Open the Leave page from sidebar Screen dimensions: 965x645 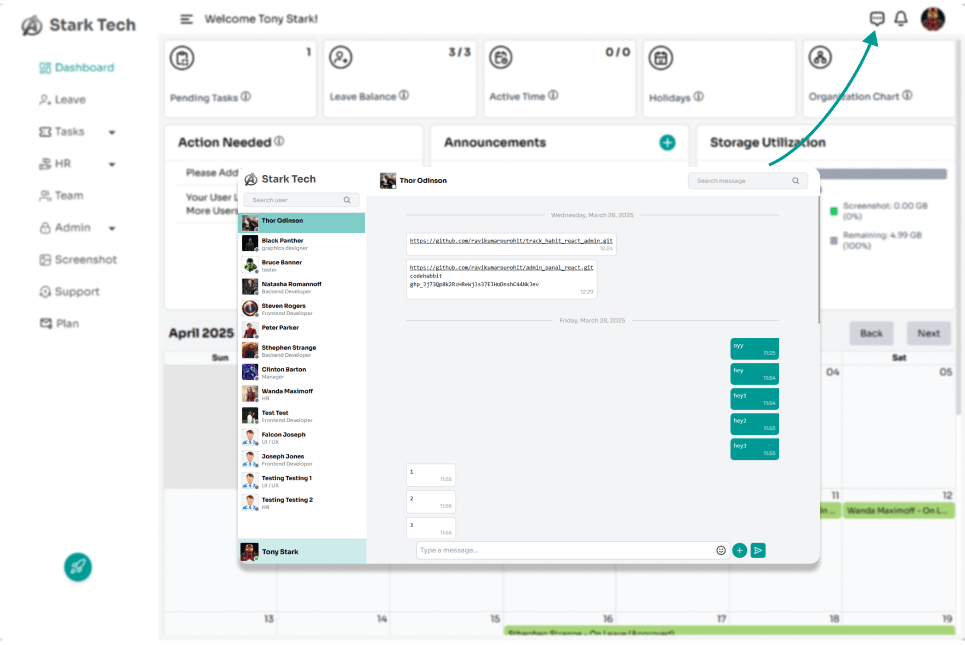click(70, 100)
